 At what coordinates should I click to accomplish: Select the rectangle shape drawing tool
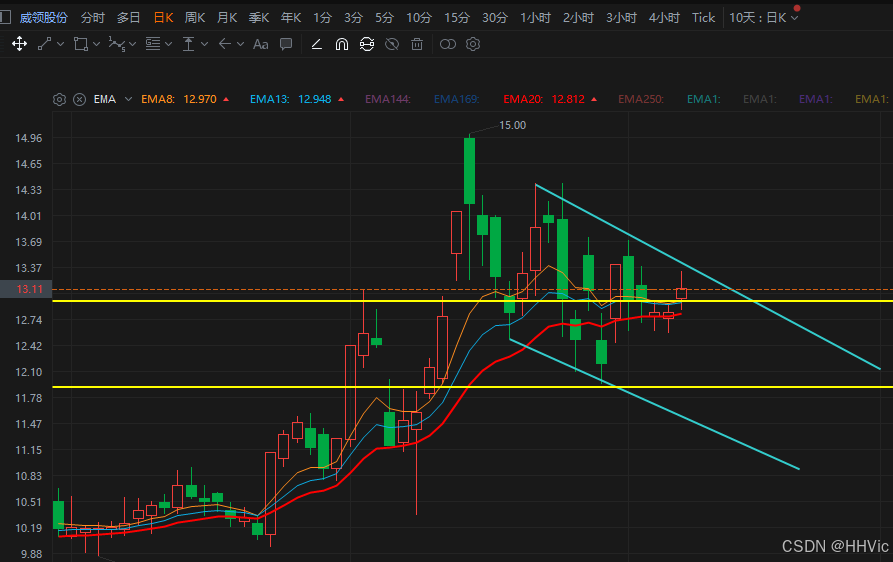(x=81, y=44)
